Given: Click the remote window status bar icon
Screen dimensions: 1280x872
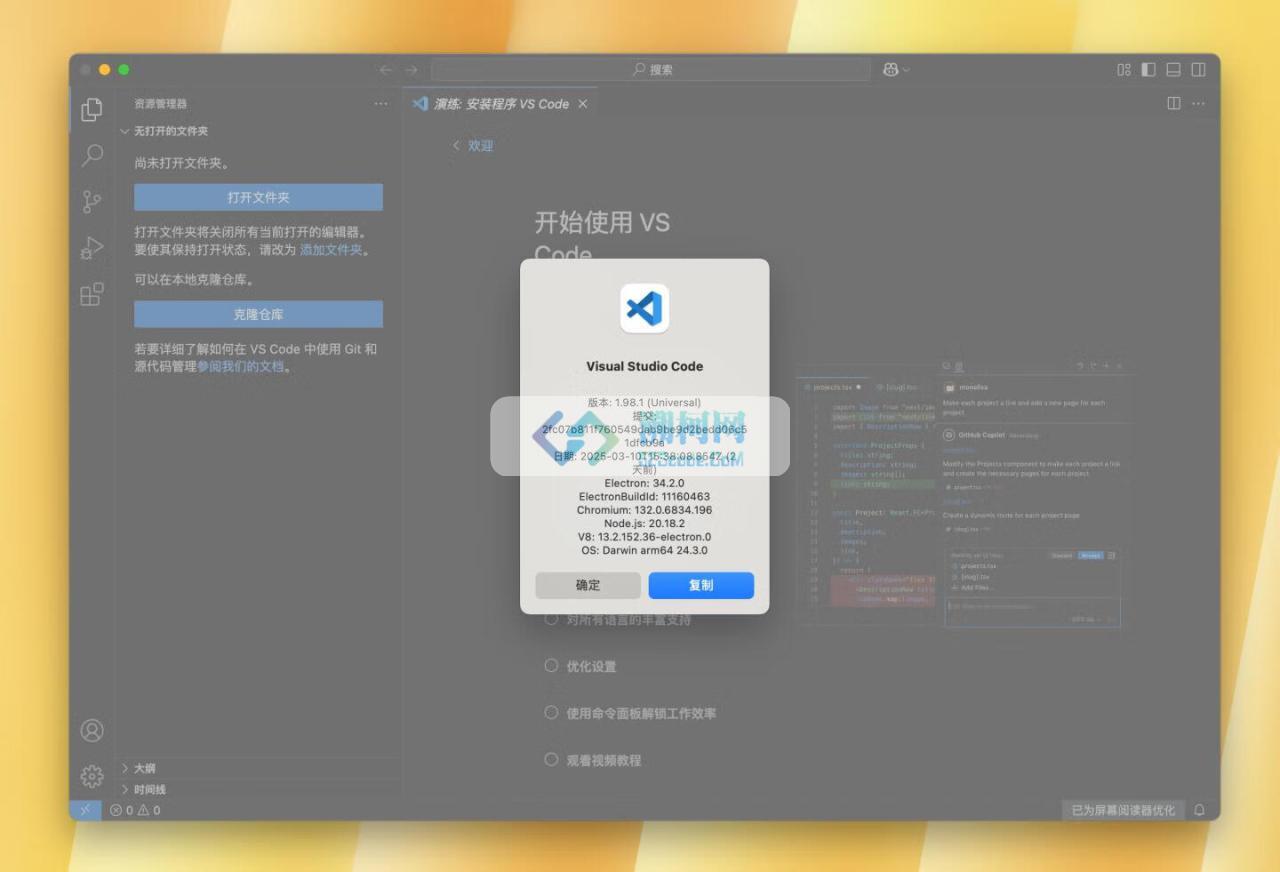Looking at the screenshot, I should [x=85, y=810].
